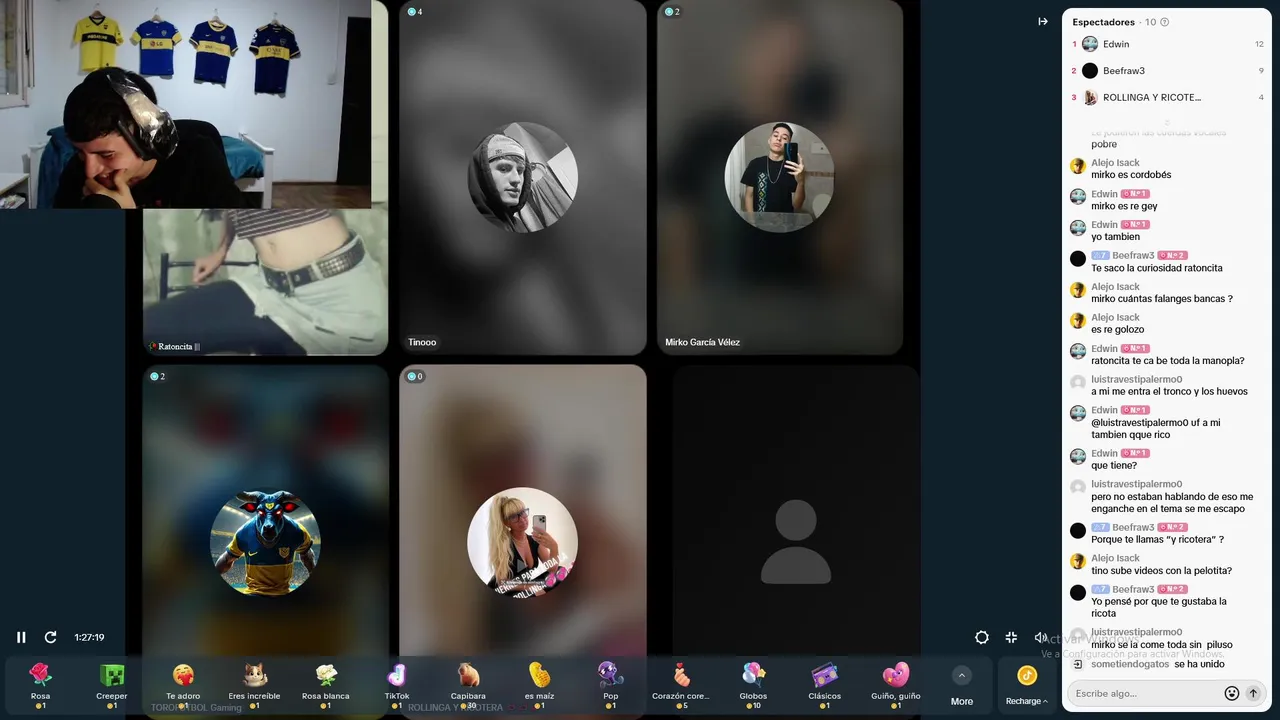
Task: Send a Rosa gift
Action: [x=40, y=685]
